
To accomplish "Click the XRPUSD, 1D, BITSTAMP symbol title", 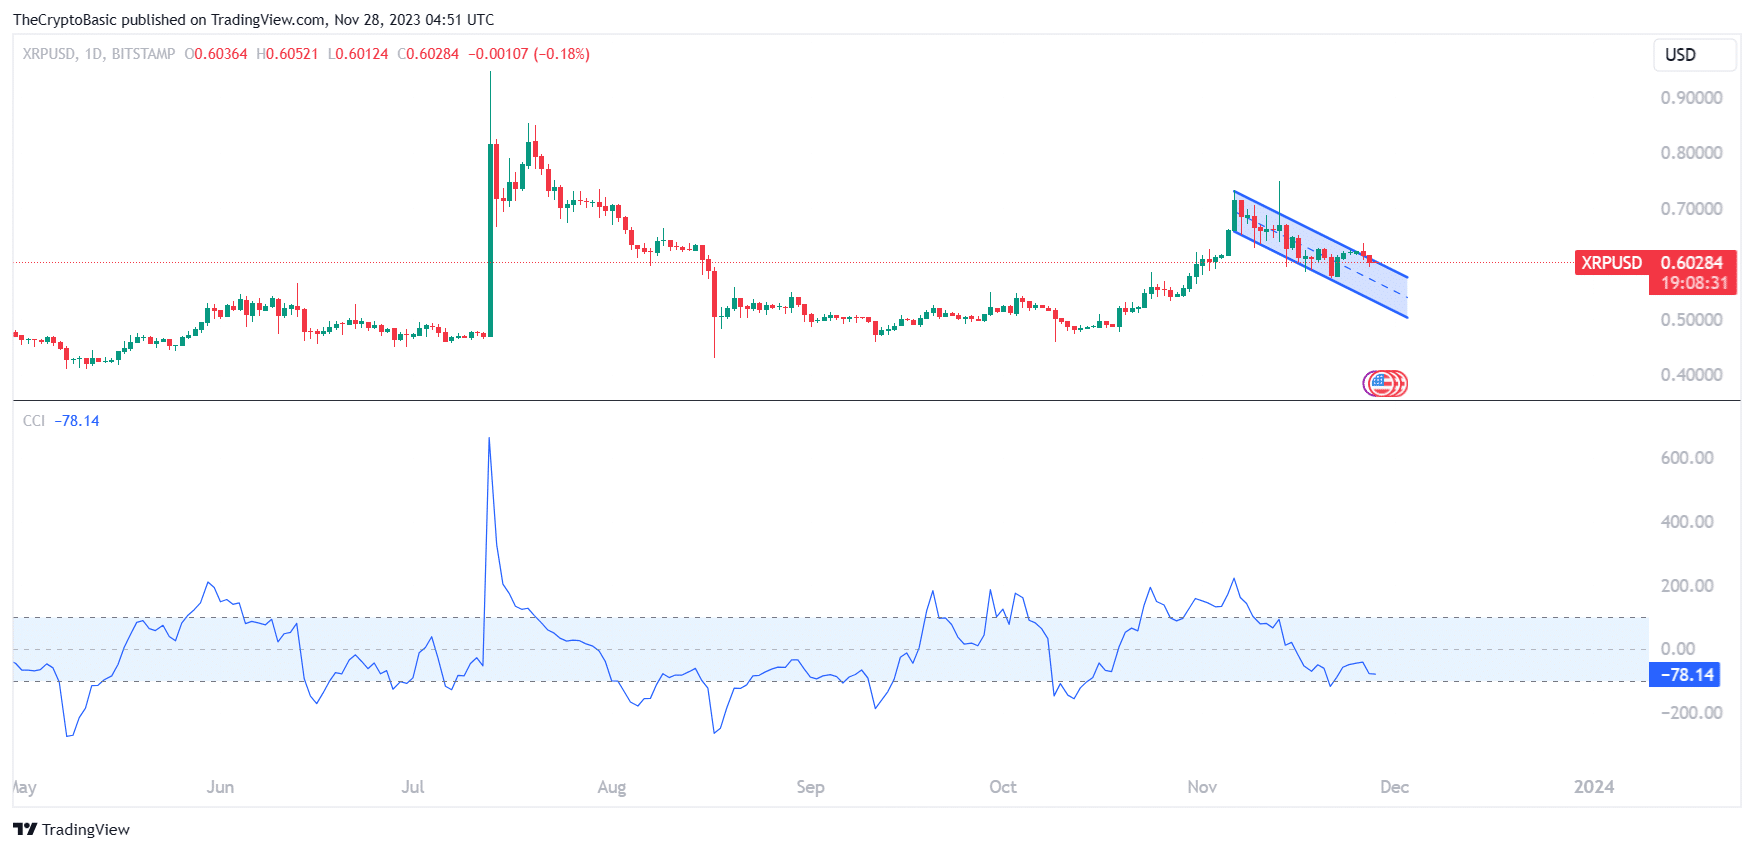I will click(99, 54).
